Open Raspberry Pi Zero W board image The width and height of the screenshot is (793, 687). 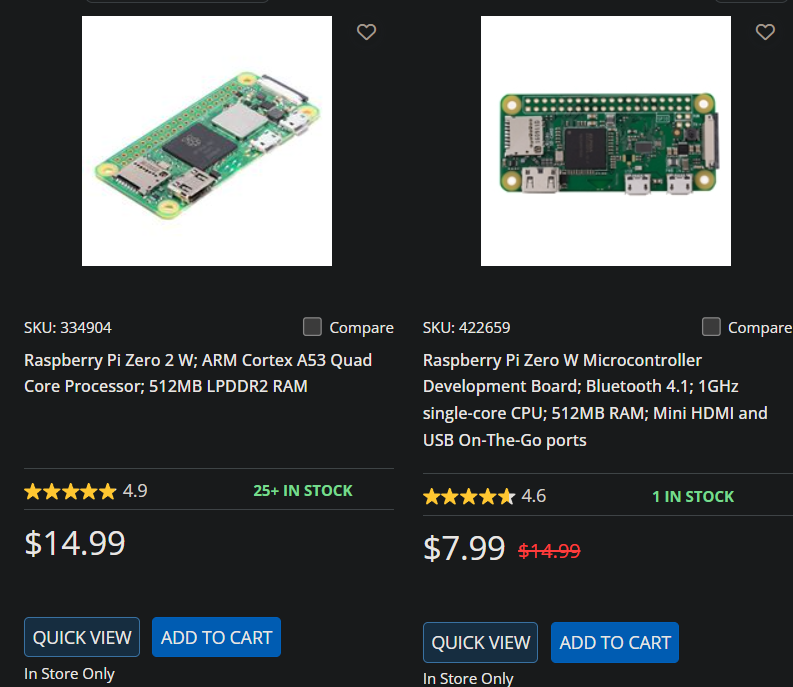pyautogui.click(x=606, y=141)
